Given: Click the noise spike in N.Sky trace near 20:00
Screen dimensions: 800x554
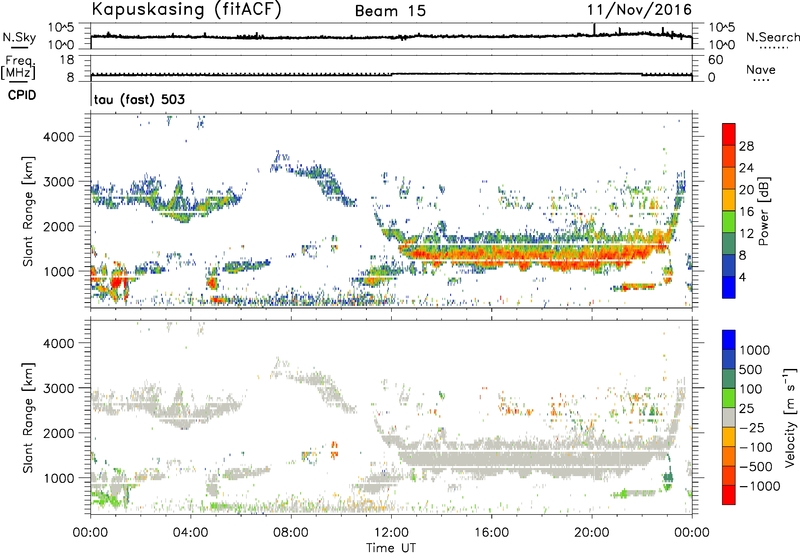Looking at the screenshot, I should click(594, 29).
